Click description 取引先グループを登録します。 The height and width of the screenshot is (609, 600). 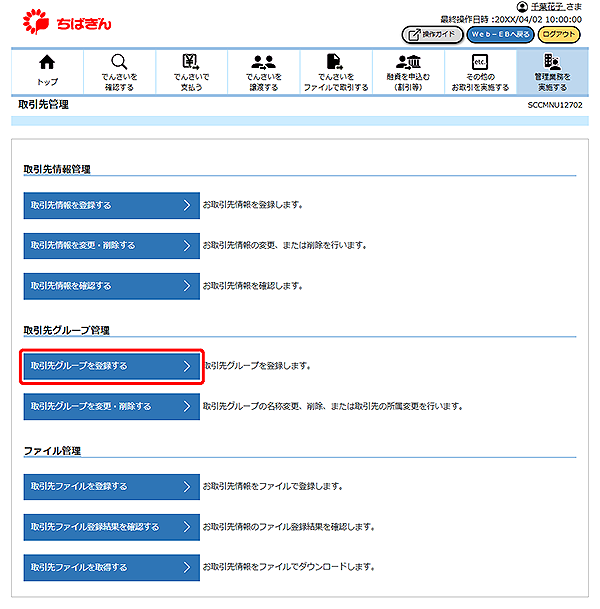pyautogui.click(x=257, y=366)
